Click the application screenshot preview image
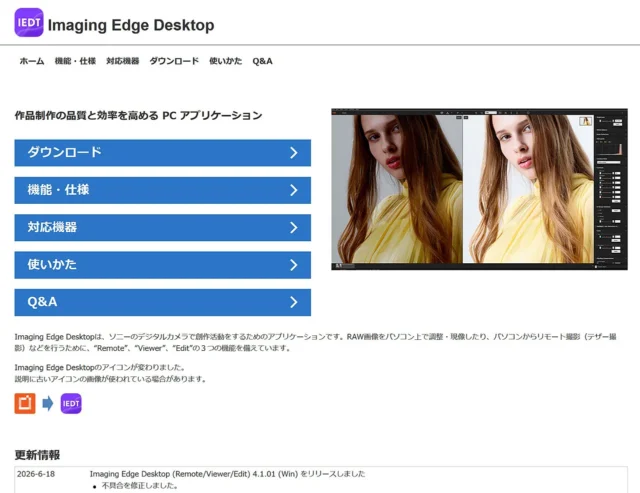This screenshot has height=493, width=640. click(x=479, y=189)
